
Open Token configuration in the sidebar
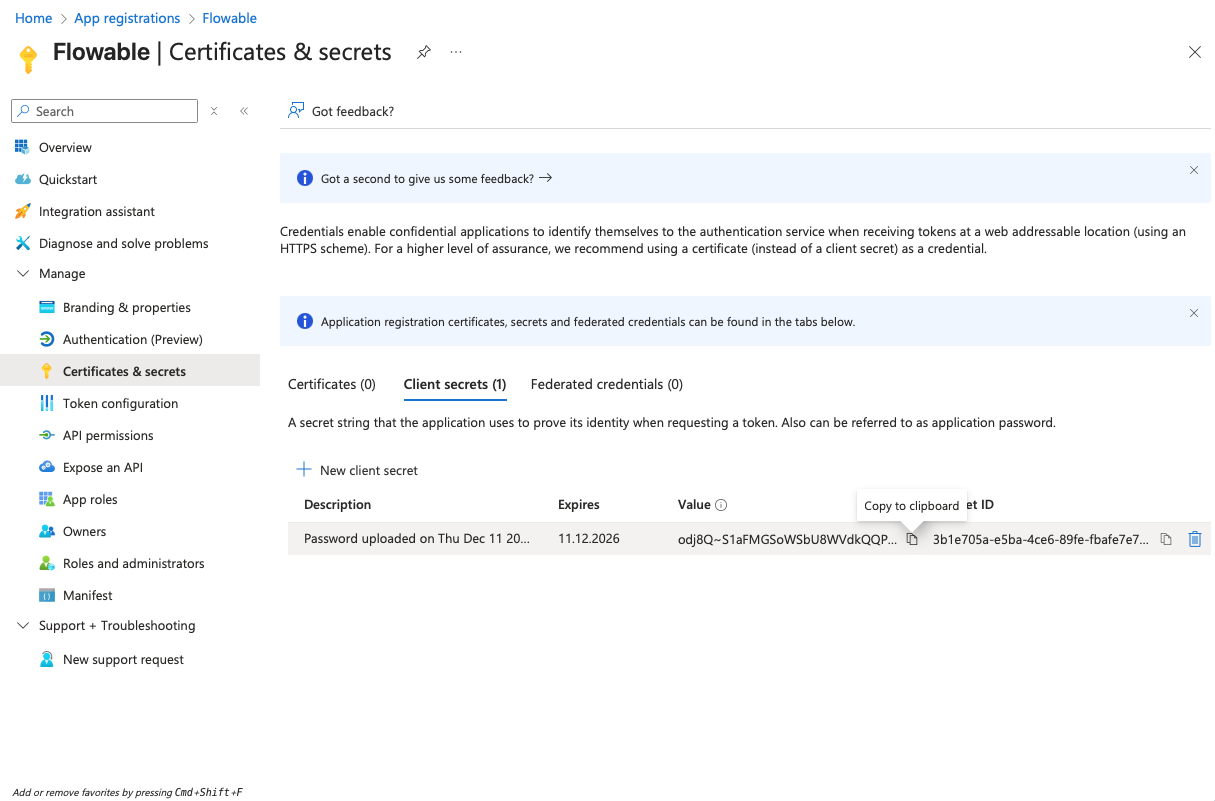click(x=120, y=403)
